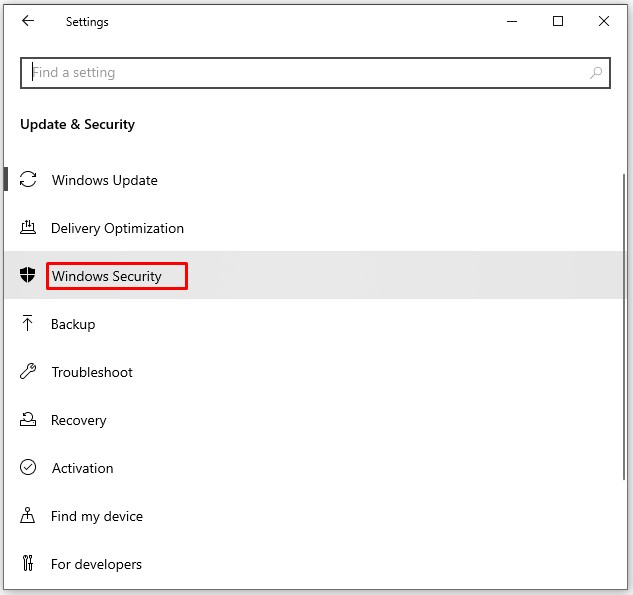Click the Activation checkmark circle icon
The image size is (633, 595).
[x=29, y=468]
